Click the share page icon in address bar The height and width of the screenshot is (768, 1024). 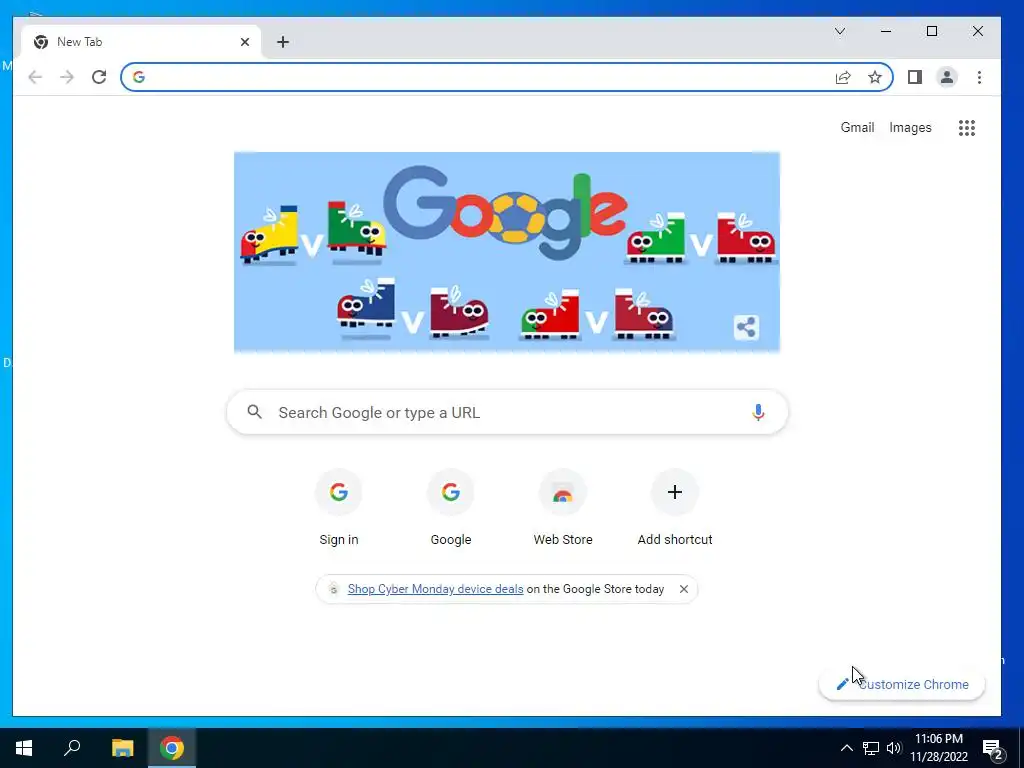(843, 77)
